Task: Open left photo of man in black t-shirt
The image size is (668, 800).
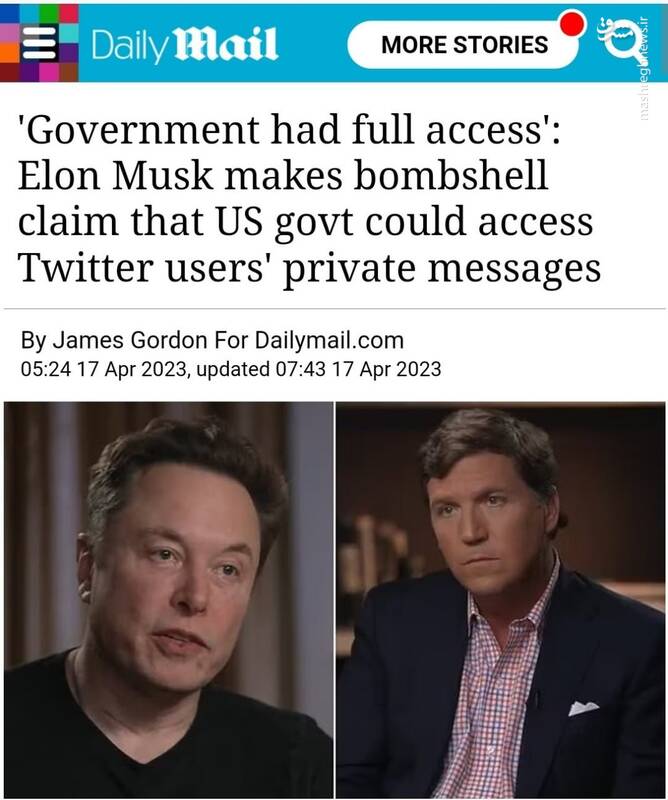Action: click(x=168, y=600)
